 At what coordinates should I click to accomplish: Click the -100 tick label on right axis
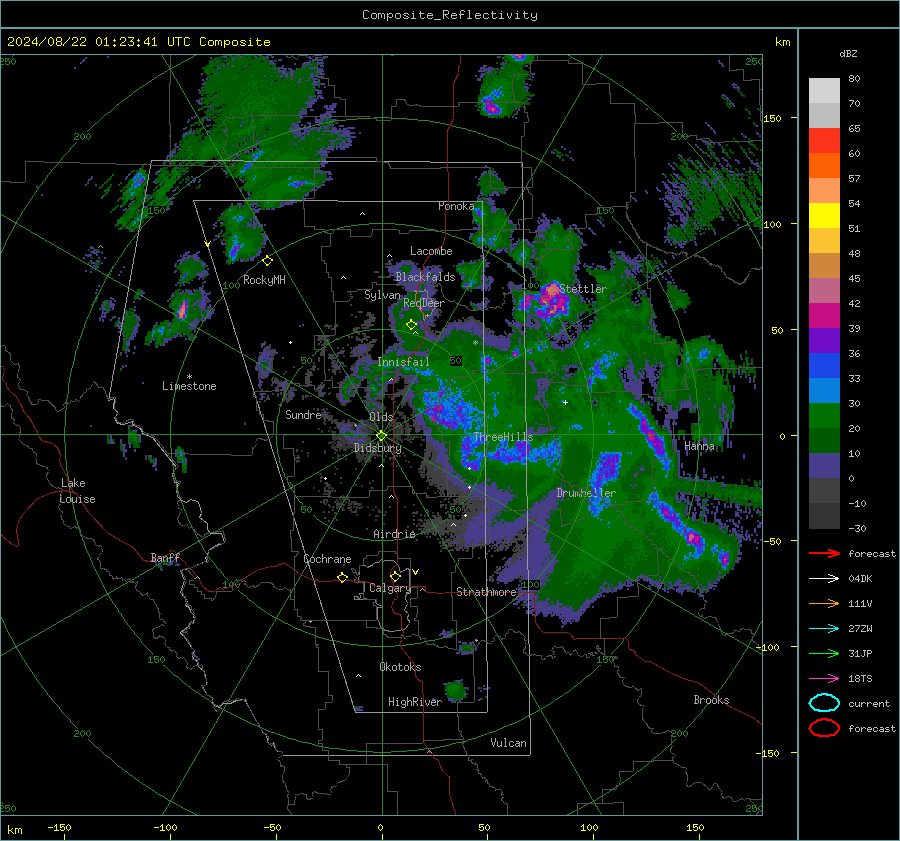[x=767, y=648]
